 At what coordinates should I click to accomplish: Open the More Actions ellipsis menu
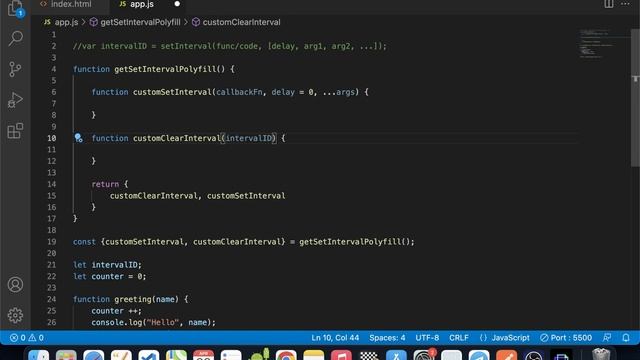pyautogui.click(x=625, y=4)
